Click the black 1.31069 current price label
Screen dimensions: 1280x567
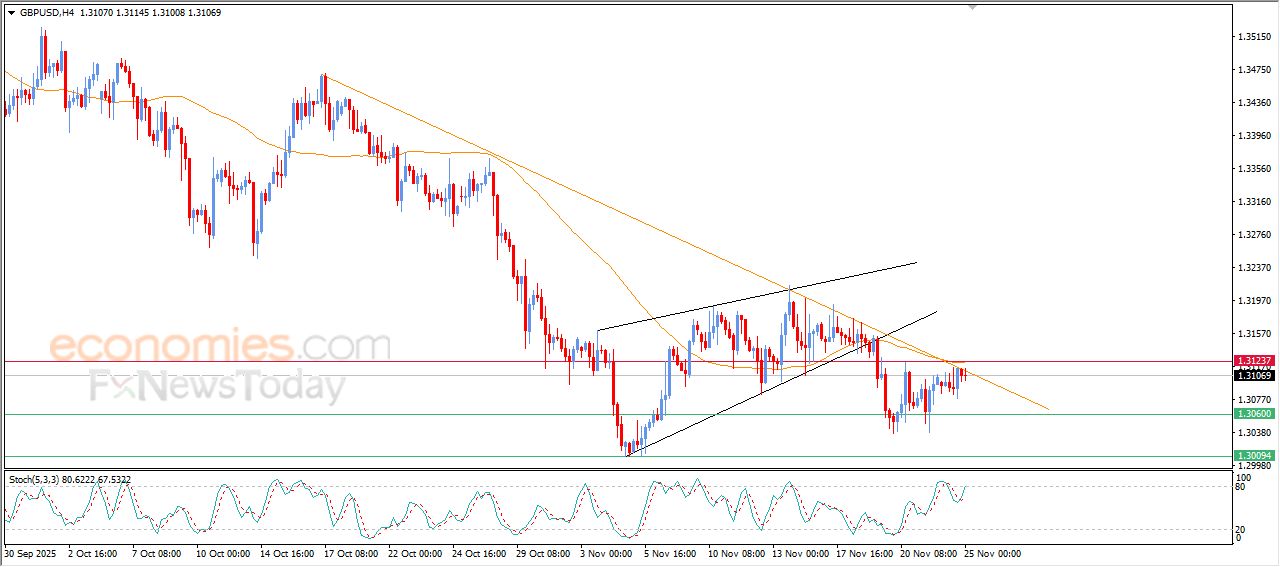(x=1253, y=375)
